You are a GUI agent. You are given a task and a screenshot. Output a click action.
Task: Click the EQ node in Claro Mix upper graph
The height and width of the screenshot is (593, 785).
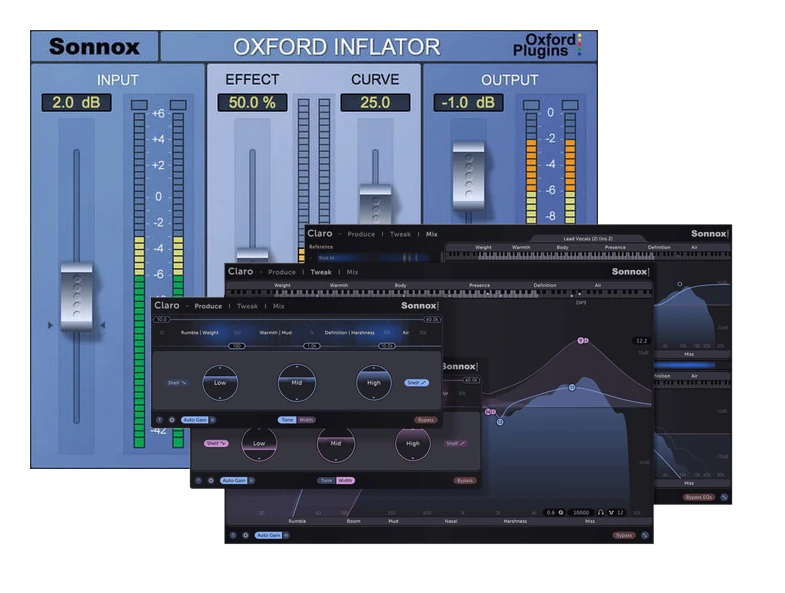(679, 284)
